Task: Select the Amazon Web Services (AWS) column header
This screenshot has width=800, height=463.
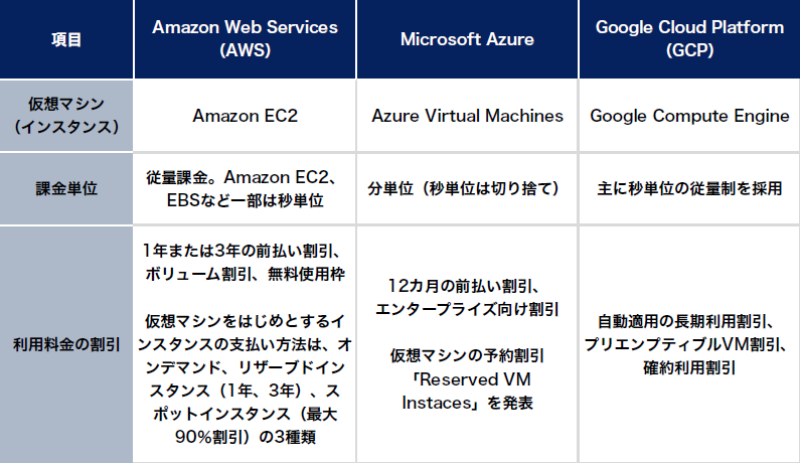Action: click(x=245, y=40)
